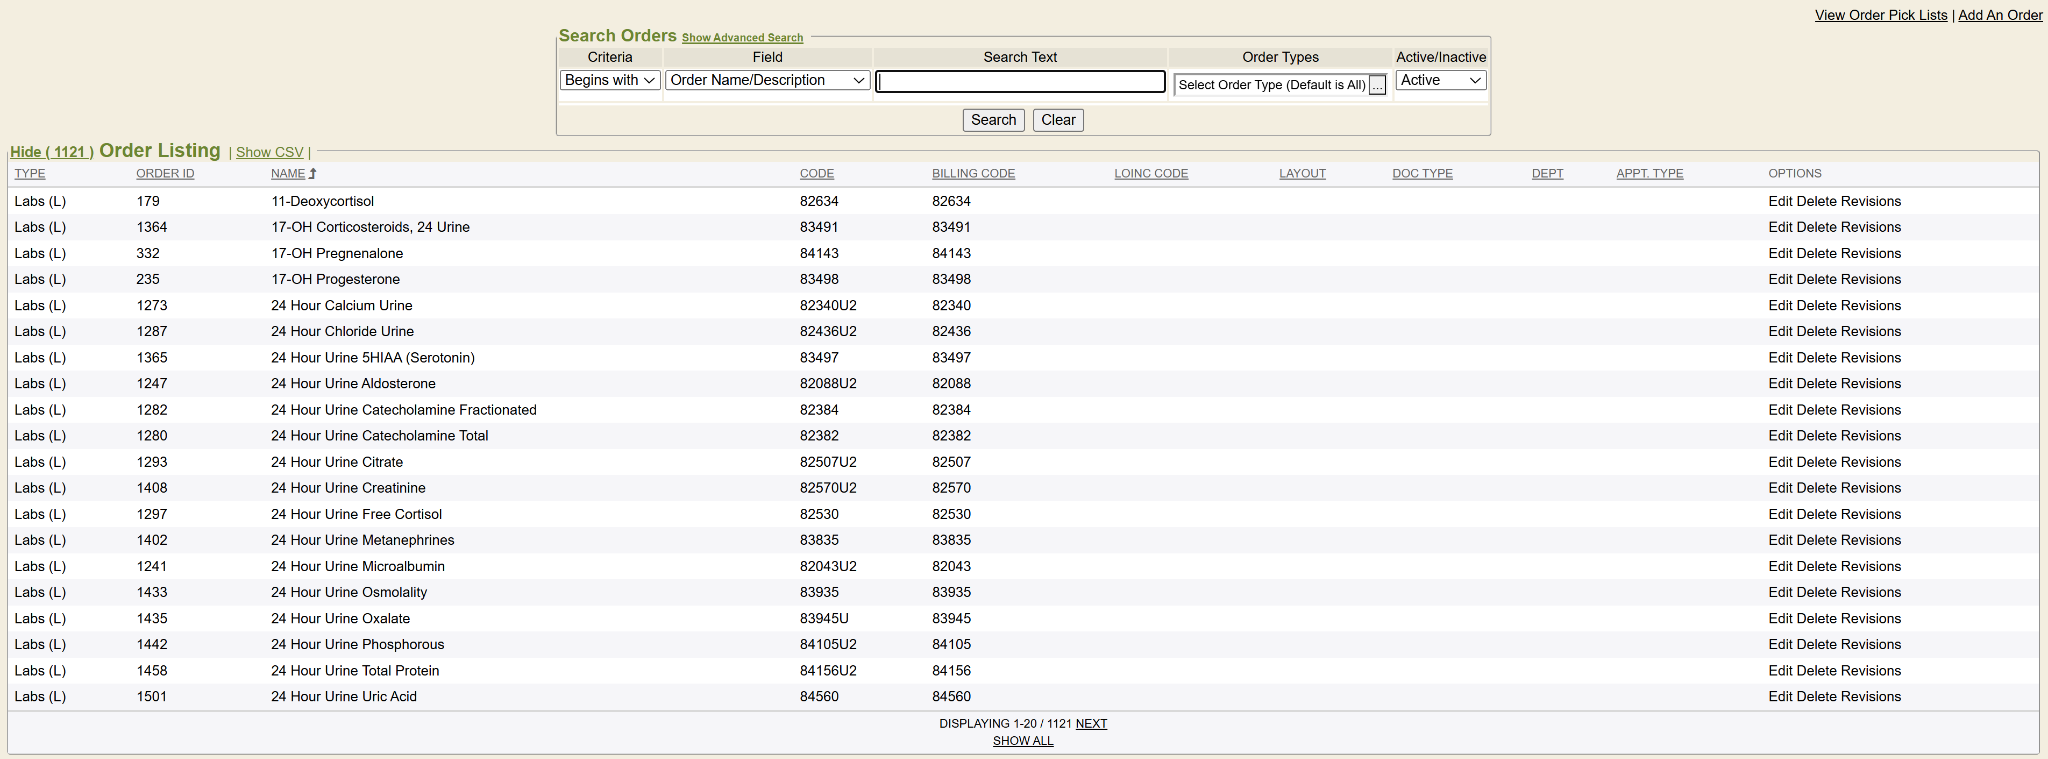Expand the Field 'Order Name/Description' dropdown
2048x759 pixels.
tap(767, 80)
